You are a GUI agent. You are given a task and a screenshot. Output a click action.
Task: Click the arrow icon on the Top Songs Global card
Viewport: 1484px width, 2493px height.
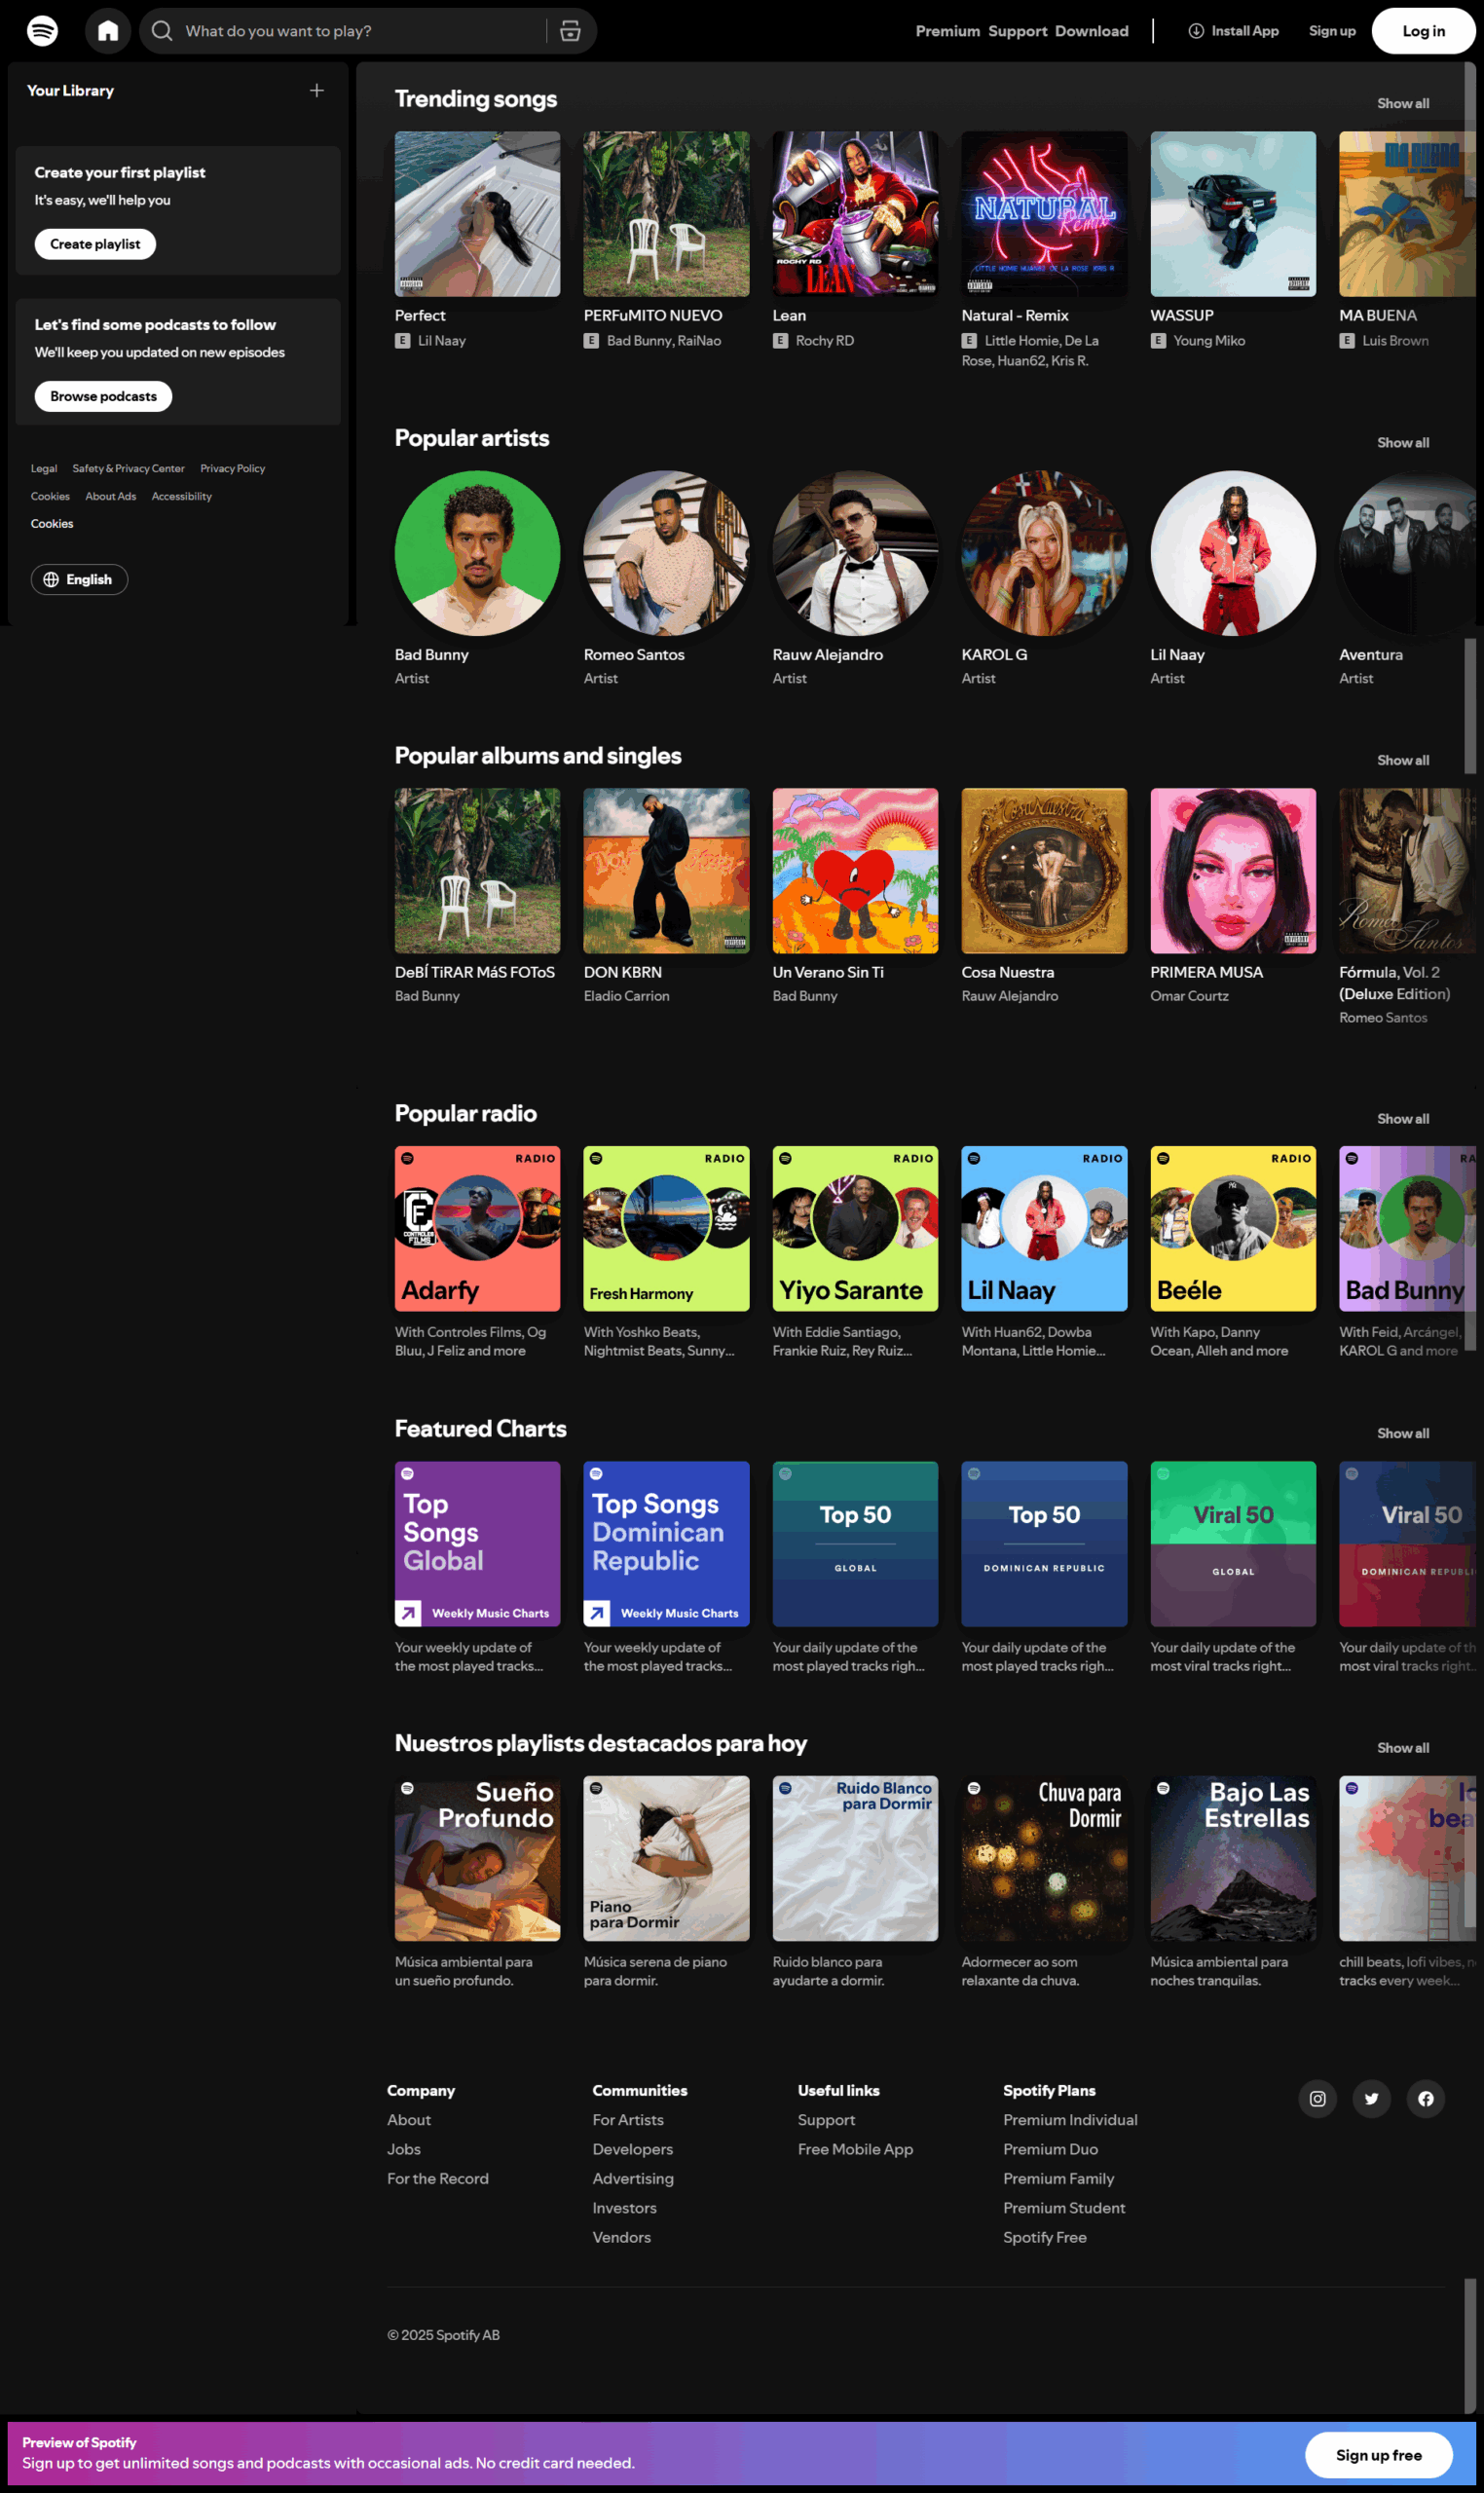[x=408, y=1612]
